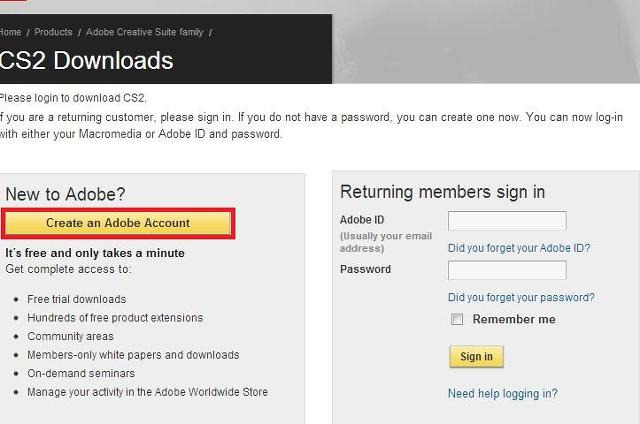The image size is (640, 424).
Task: Click the Create an Adobe Account button
Action: [x=118, y=223]
